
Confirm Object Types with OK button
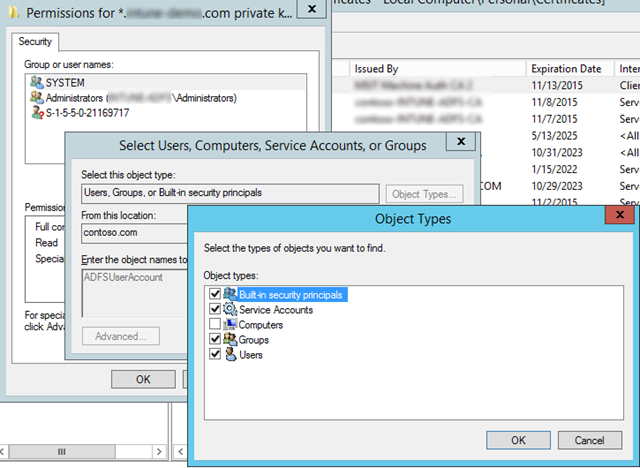(x=518, y=440)
